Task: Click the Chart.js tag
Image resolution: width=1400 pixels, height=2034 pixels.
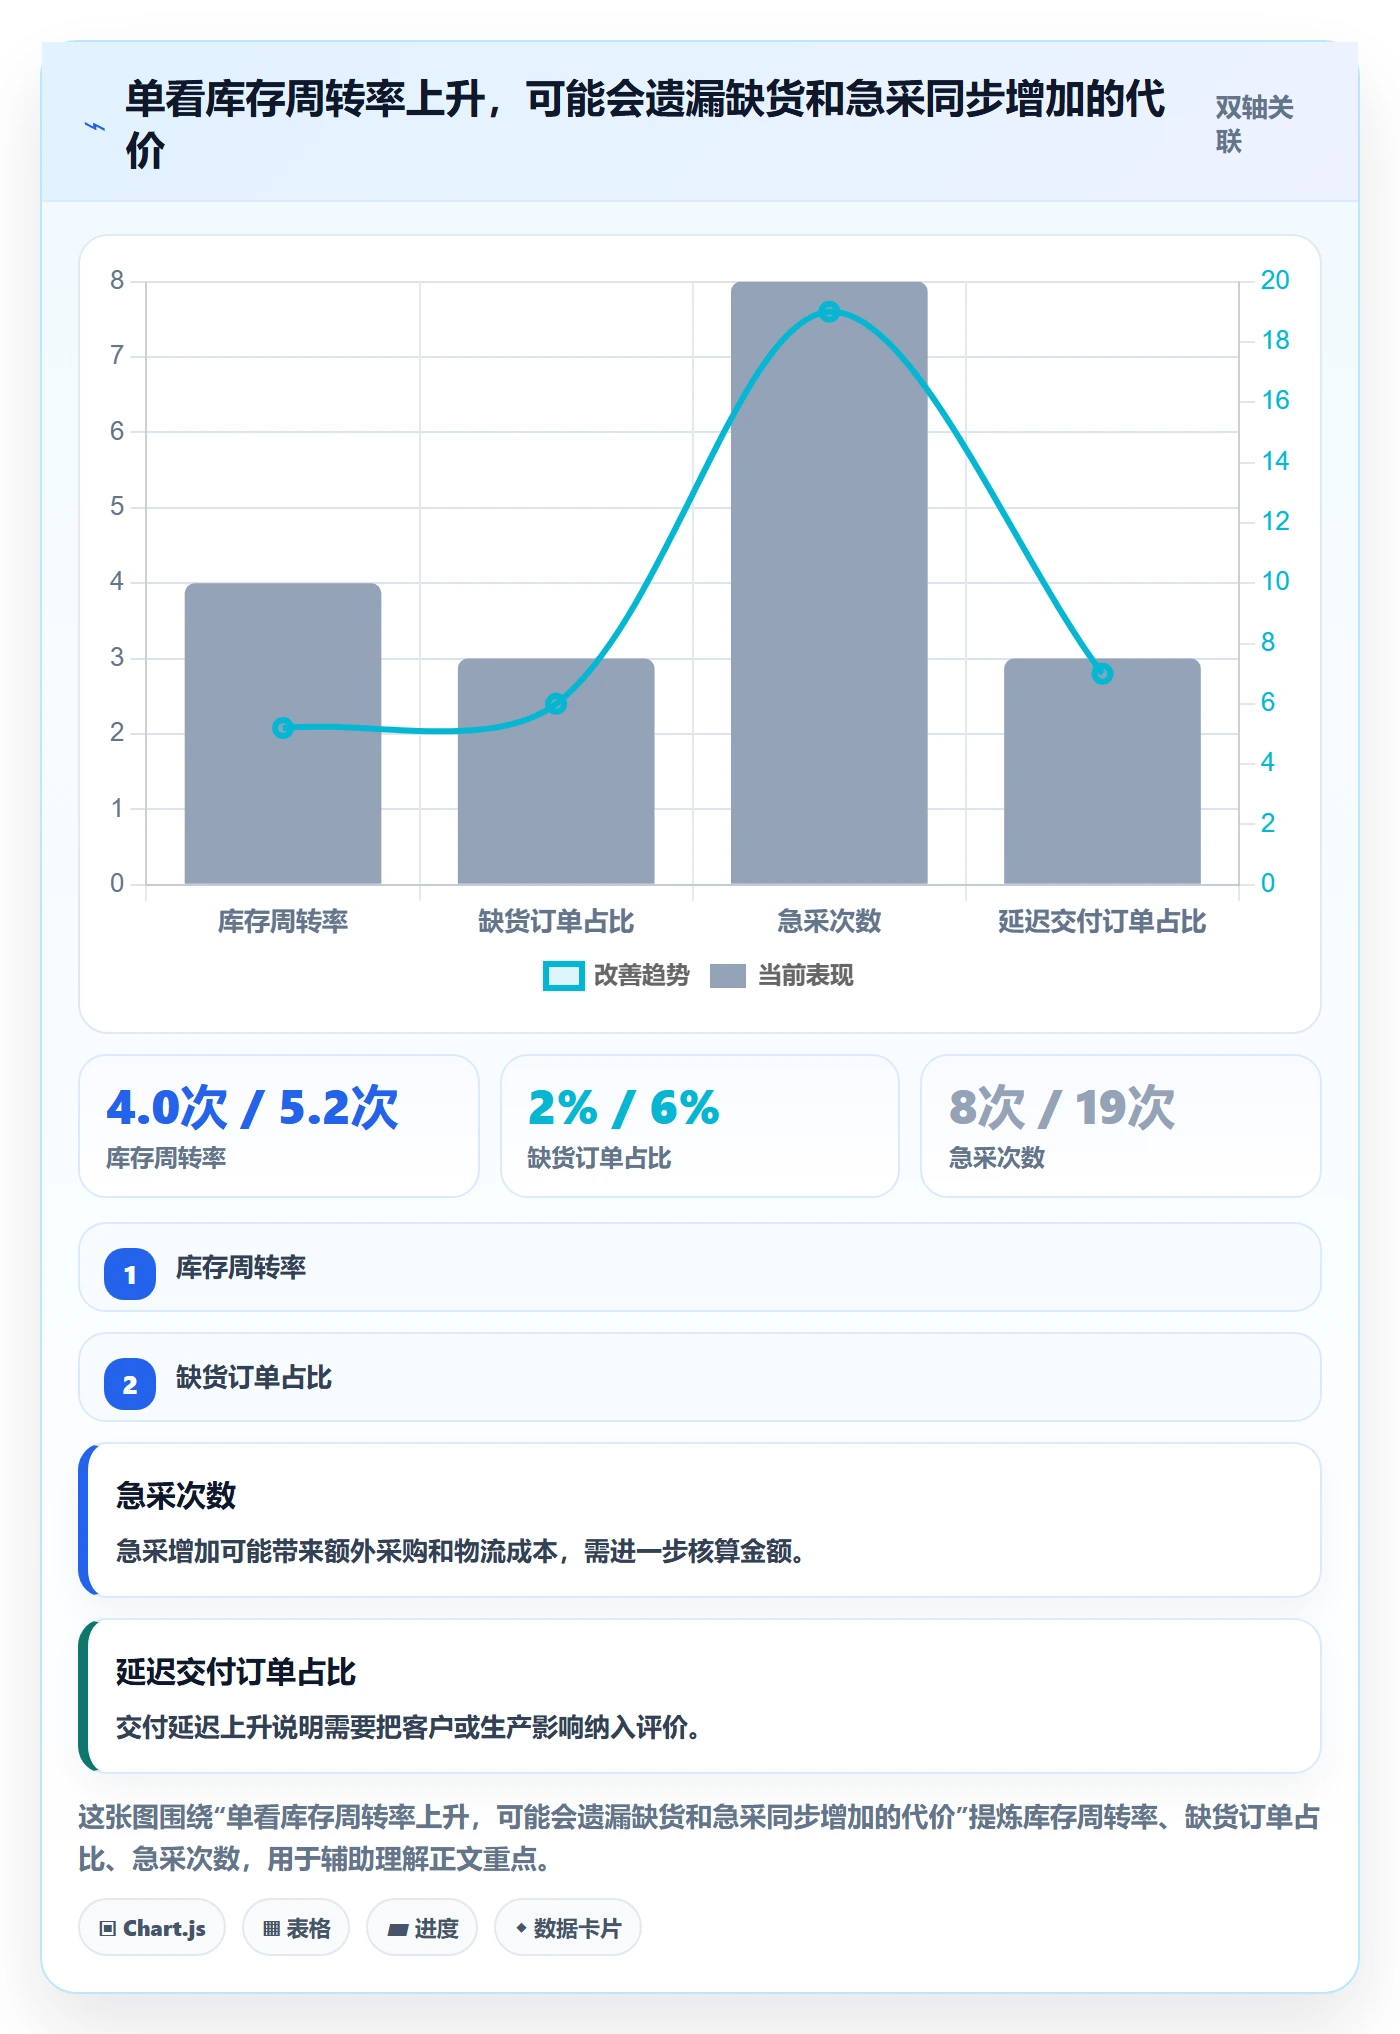Action: click(152, 1928)
